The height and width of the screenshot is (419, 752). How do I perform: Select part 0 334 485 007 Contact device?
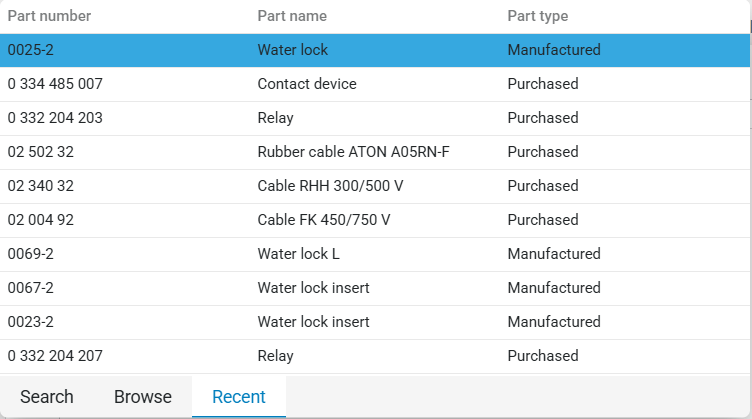pyautogui.click(x=375, y=84)
